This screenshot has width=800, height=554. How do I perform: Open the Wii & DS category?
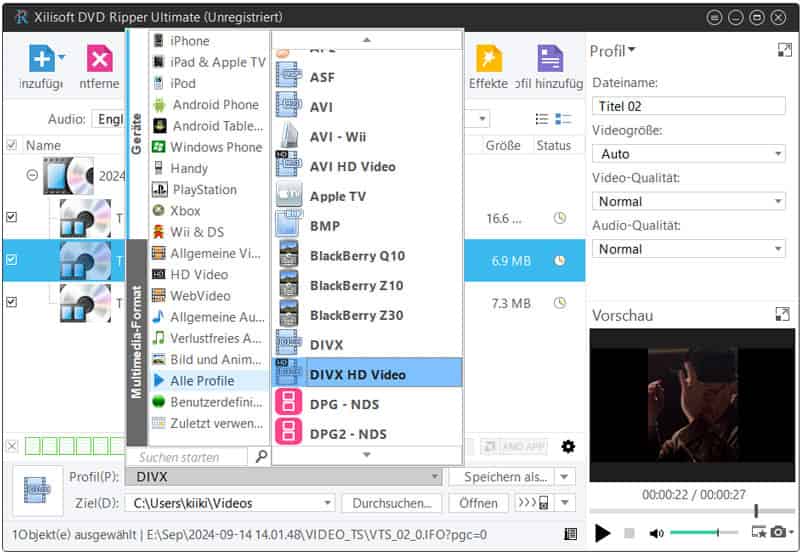[x=209, y=232]
